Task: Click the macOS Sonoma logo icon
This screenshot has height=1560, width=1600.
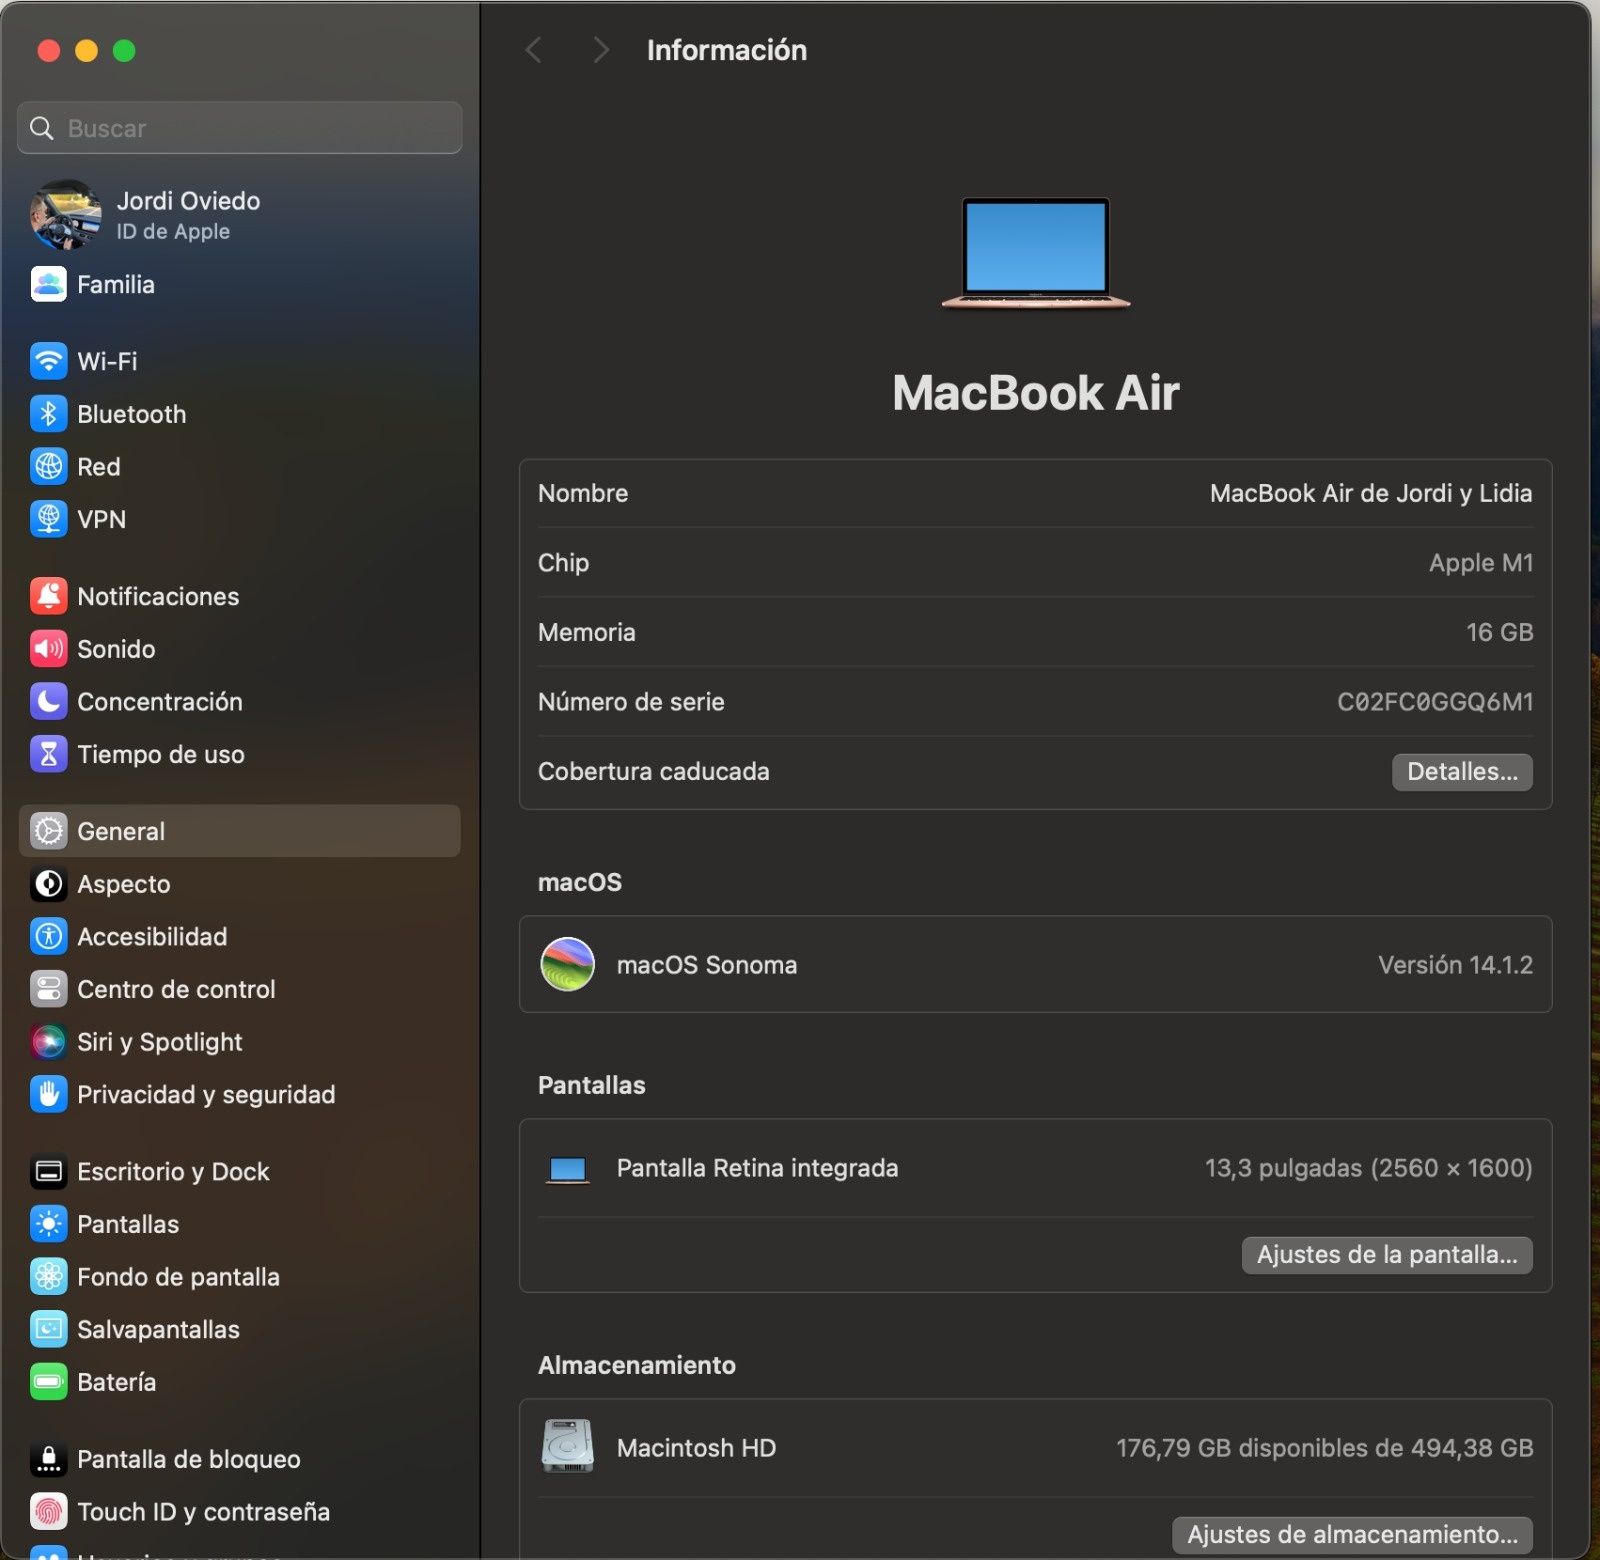Action: (x=567, y=964)
